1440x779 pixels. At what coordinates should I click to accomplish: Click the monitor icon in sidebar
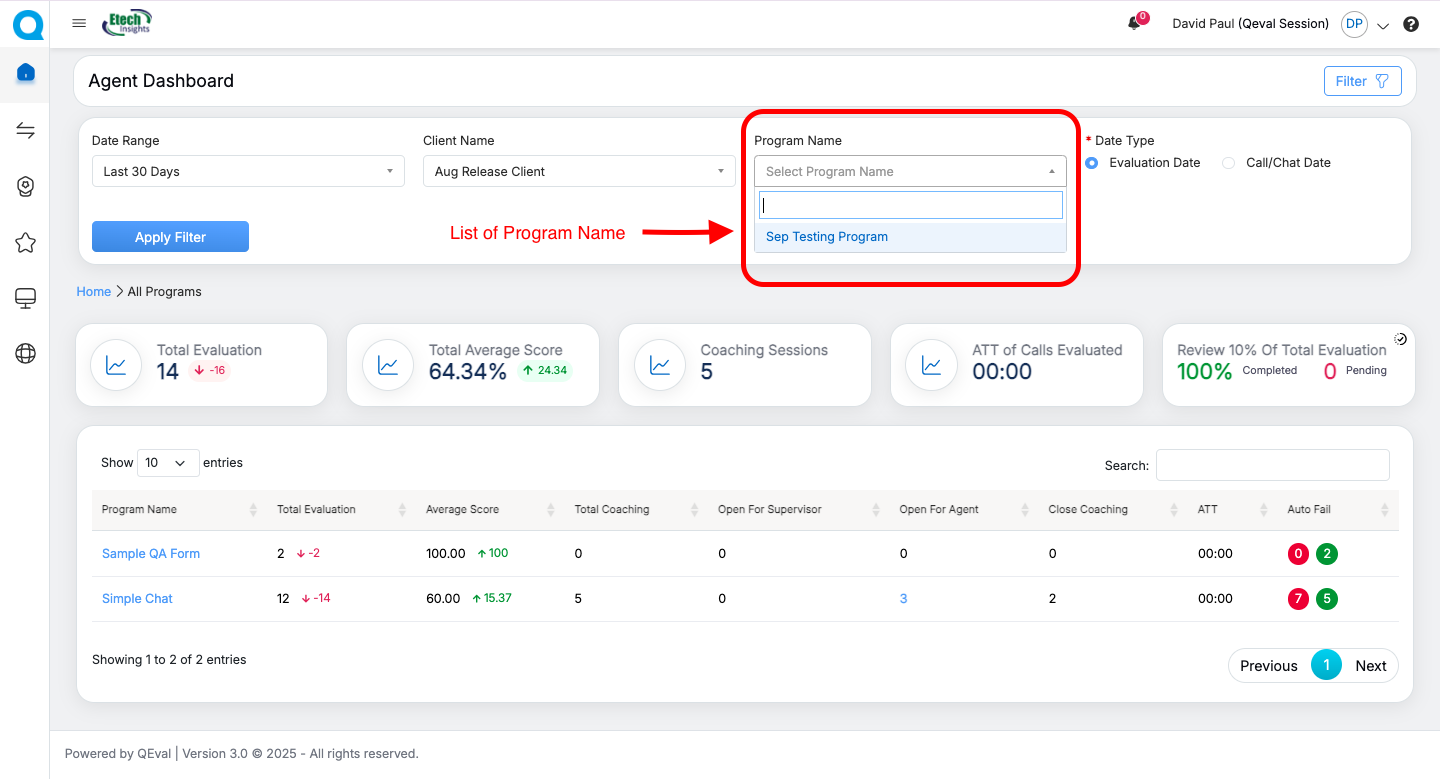coord(26,298)
